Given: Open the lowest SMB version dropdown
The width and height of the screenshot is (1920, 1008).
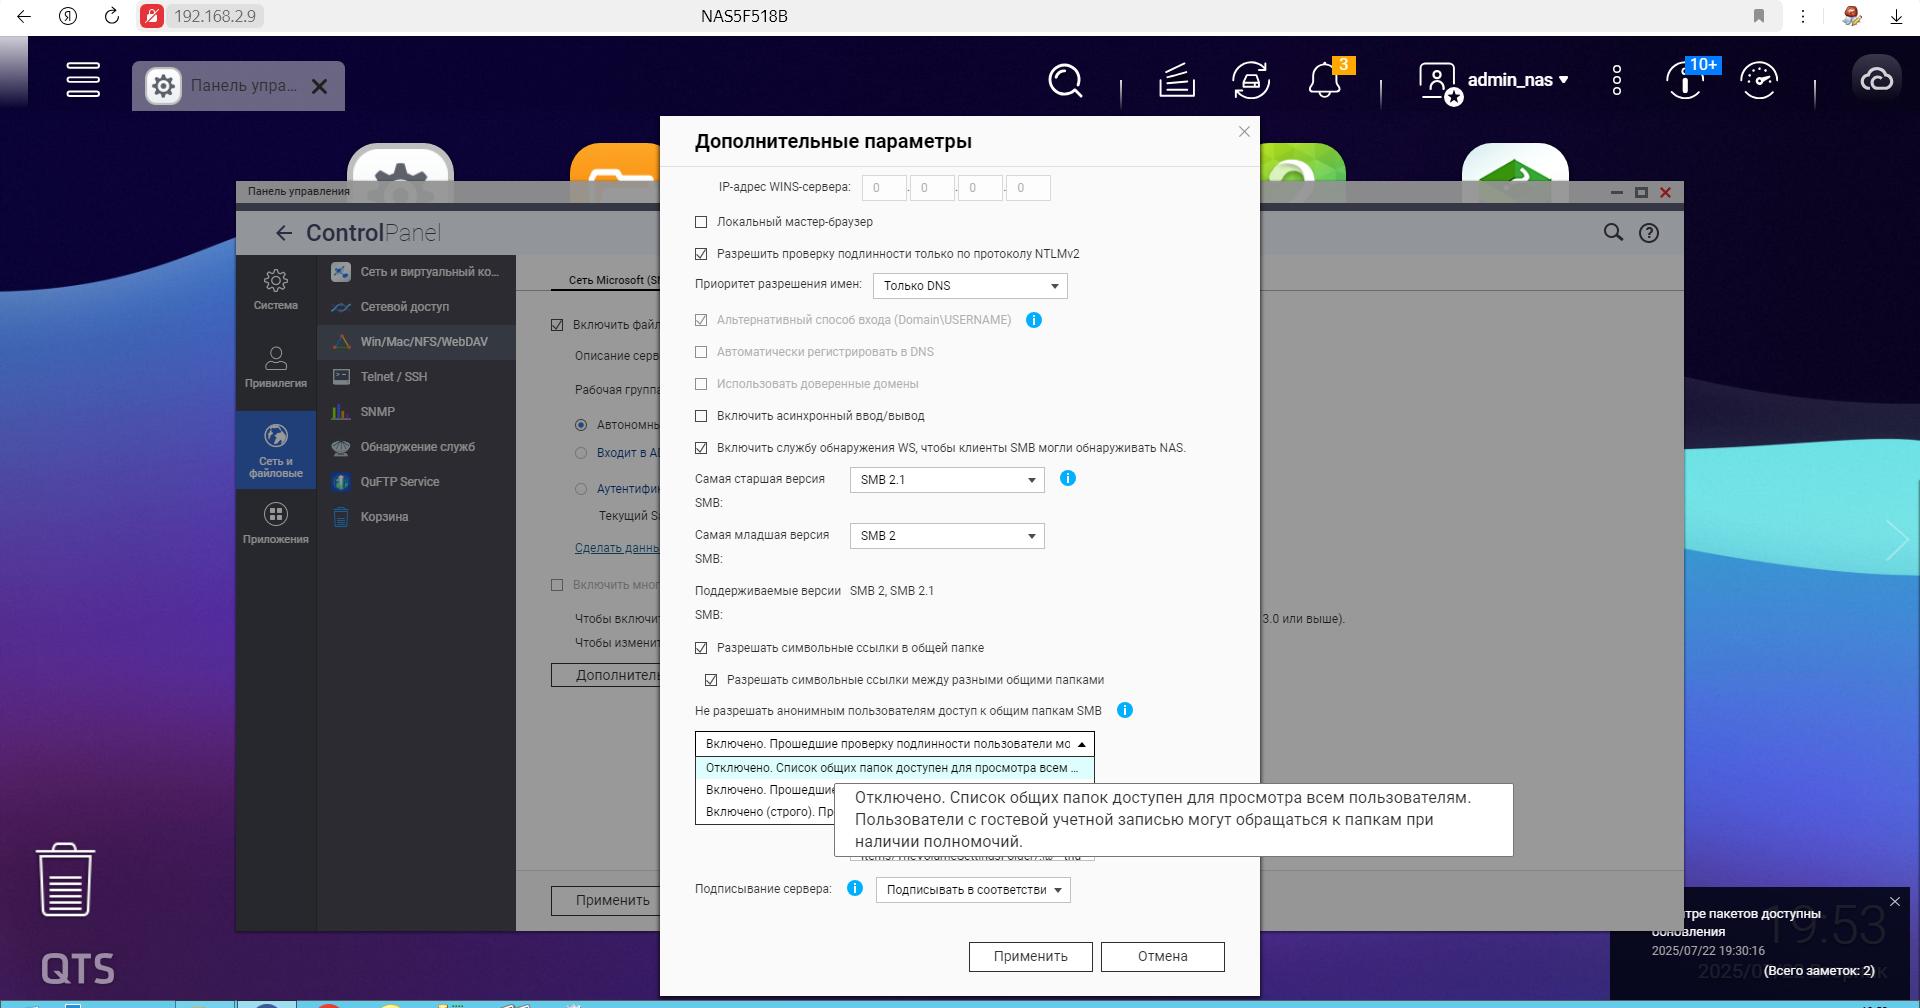Looking at the screenshot, I should (x=947, y=536).
